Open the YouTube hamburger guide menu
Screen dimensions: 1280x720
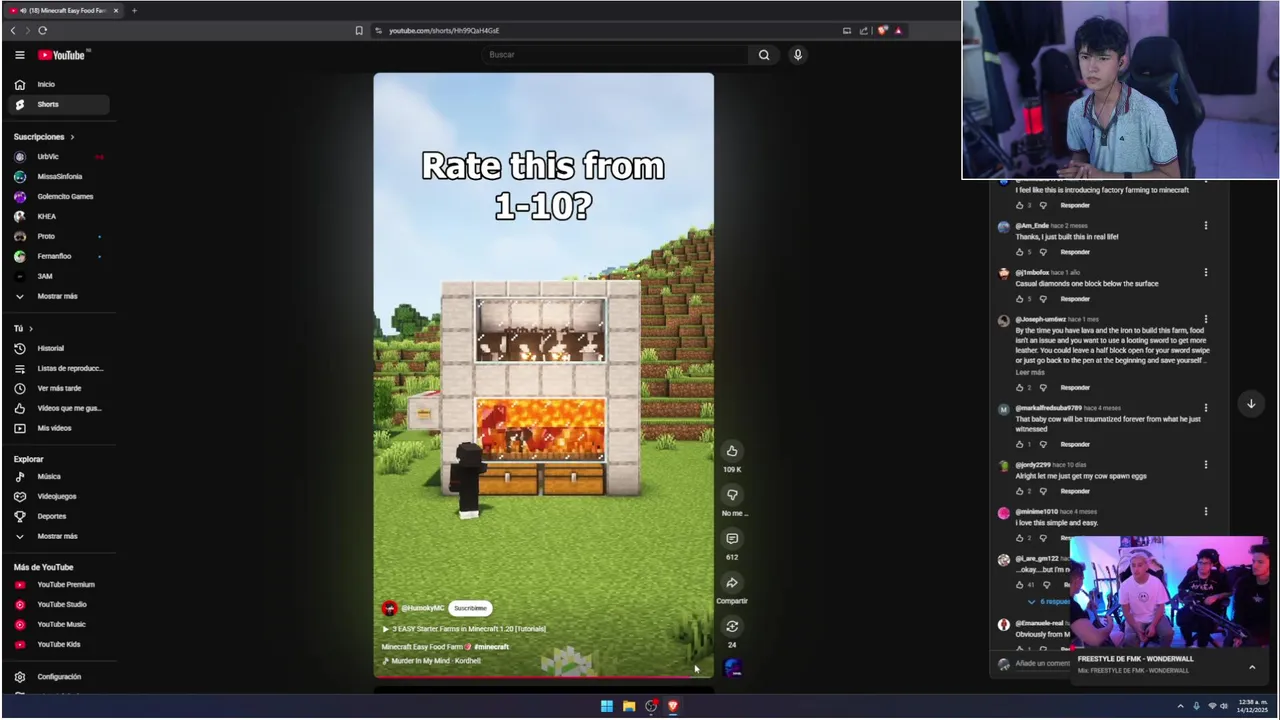tap(19, 55)
